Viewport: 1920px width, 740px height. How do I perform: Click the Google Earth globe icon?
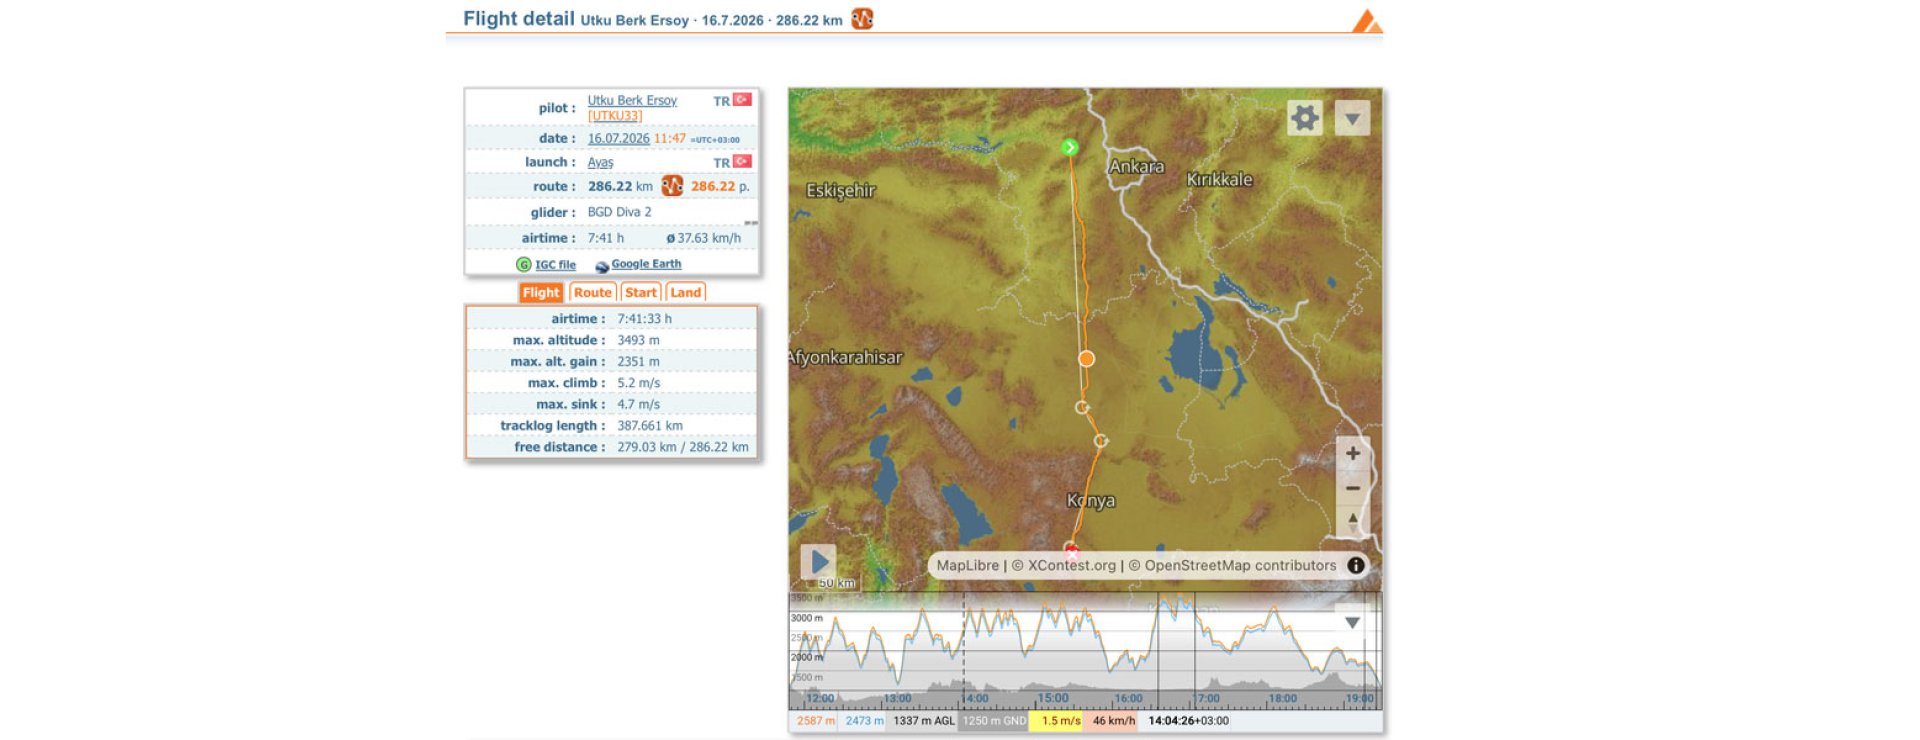tap(602, 266)
